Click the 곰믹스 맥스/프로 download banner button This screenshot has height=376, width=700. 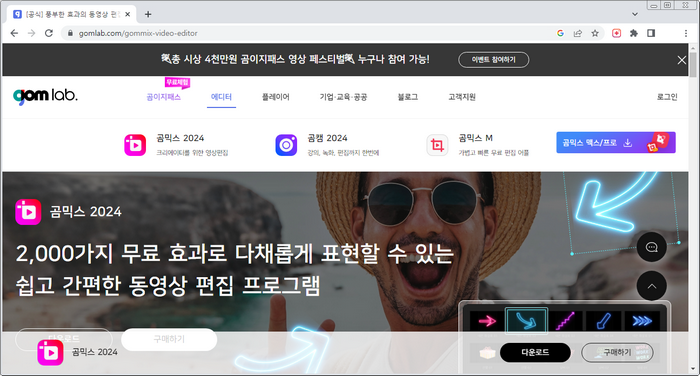tap(616, 142)
